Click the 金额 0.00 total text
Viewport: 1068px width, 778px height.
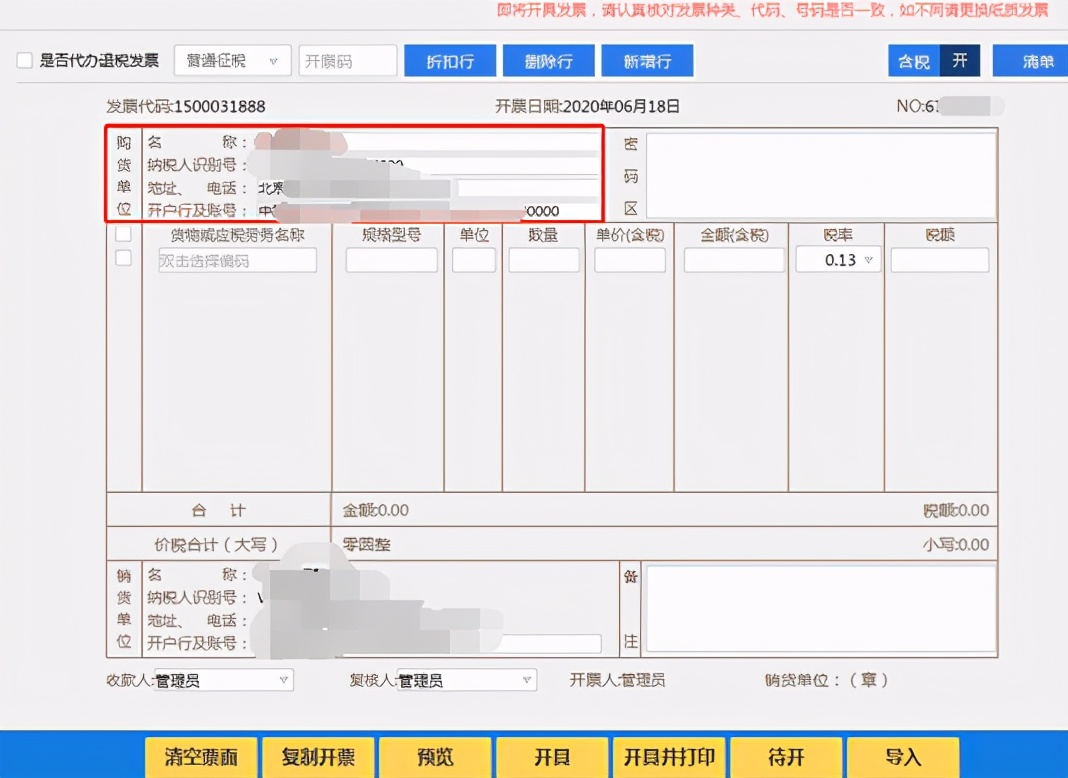click(x=375, y=510)
